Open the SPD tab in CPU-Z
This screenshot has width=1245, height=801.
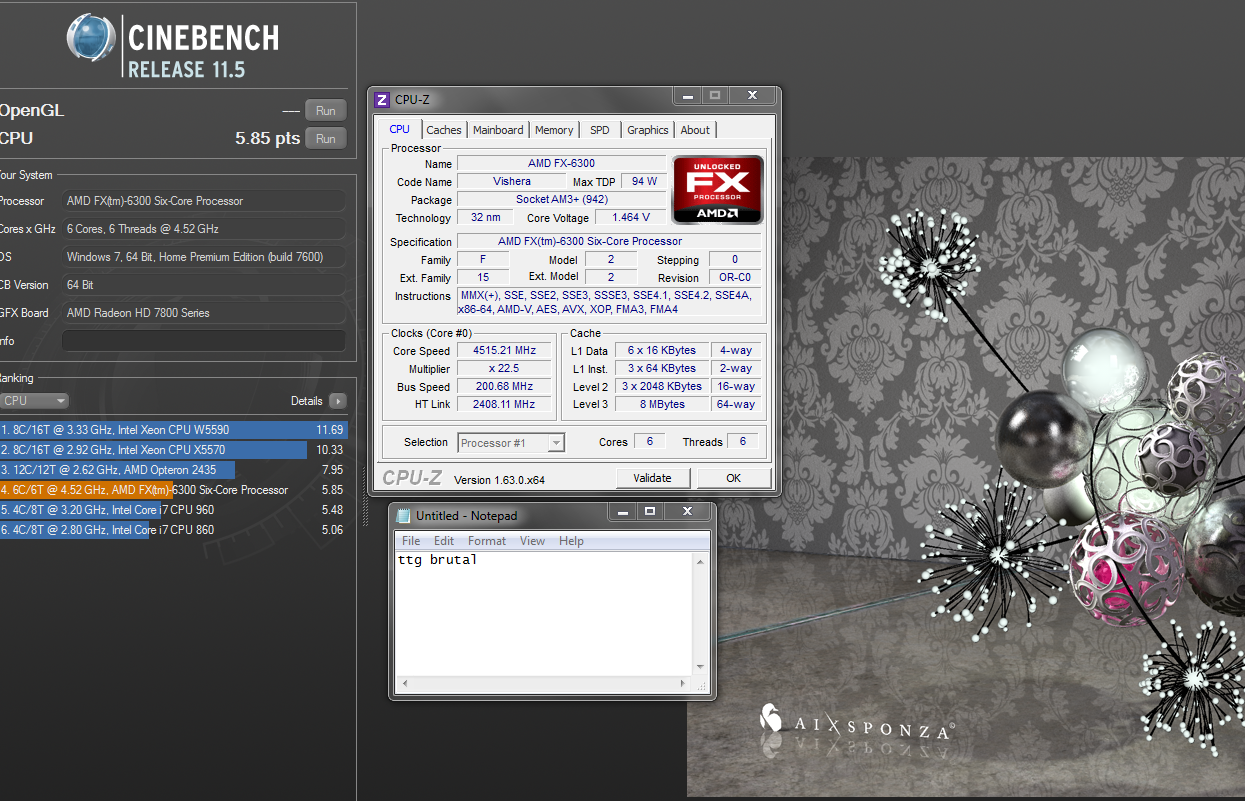[x=599, y=130]
